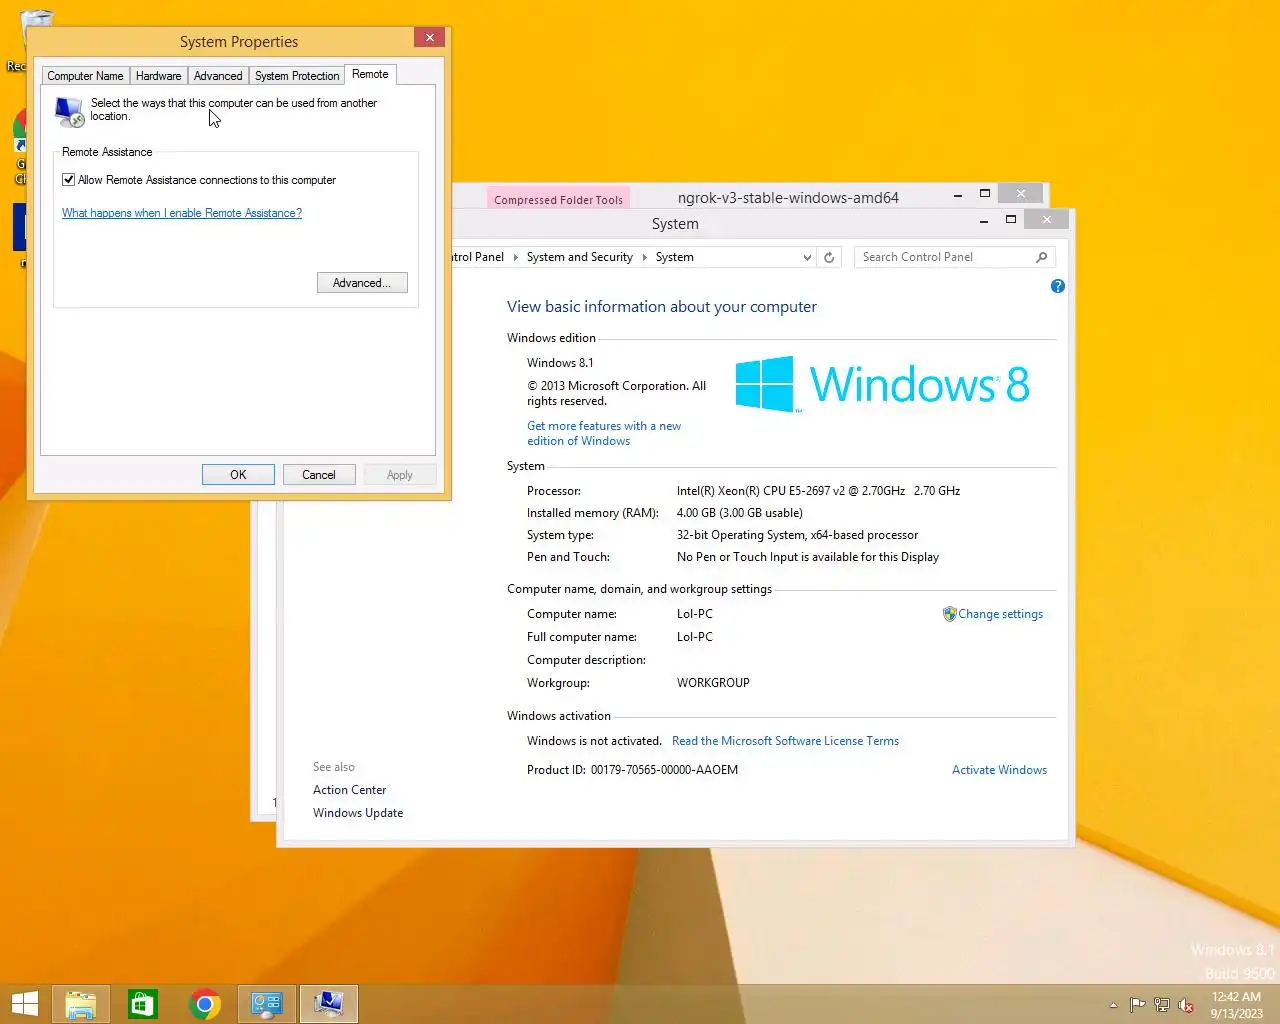Click the 4.00 GB installed memory value

click(x=739, y=513)
